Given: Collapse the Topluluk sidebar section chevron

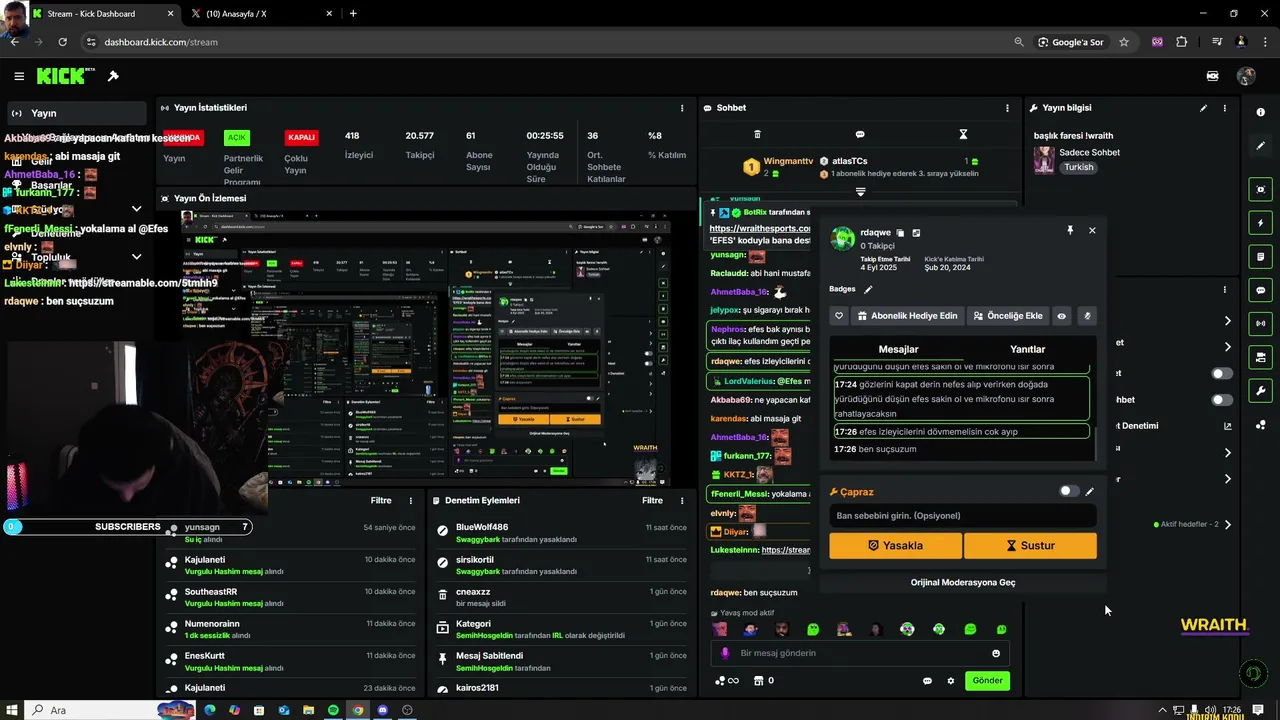Looking at the screenshot, I should (137, 258).
